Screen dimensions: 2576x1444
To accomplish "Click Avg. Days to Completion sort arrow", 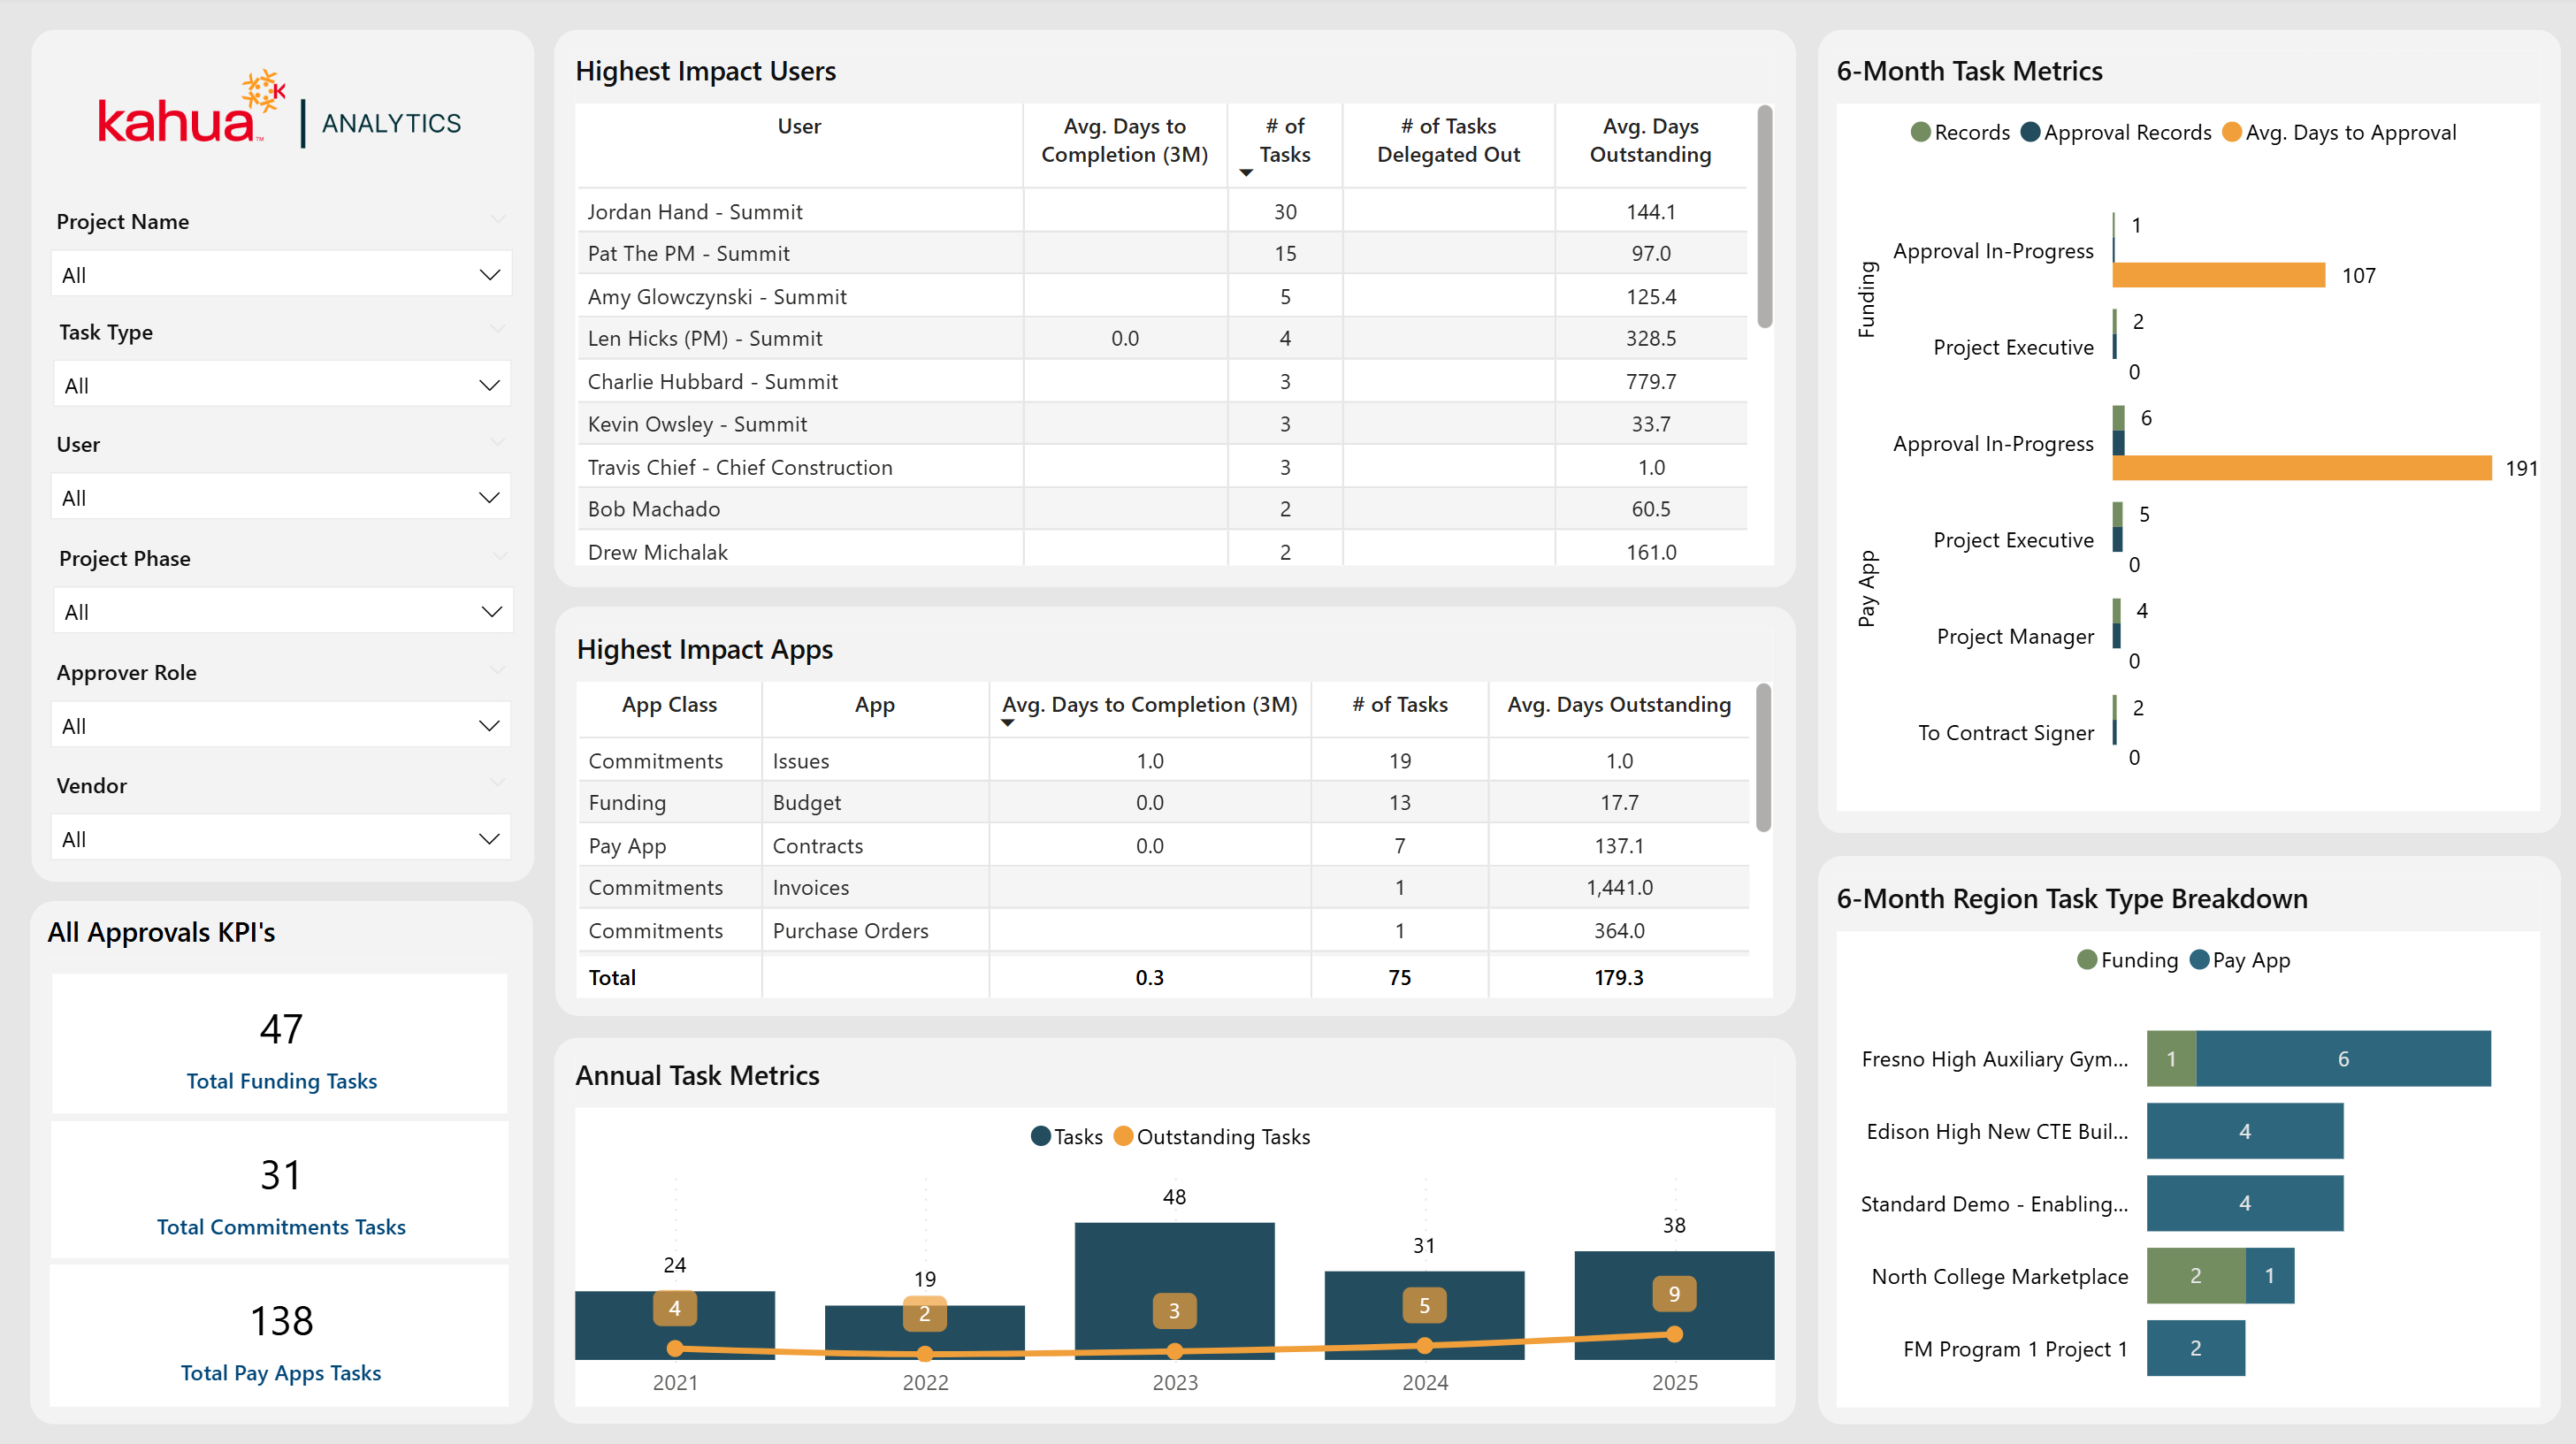I will tap(1007, 723).
